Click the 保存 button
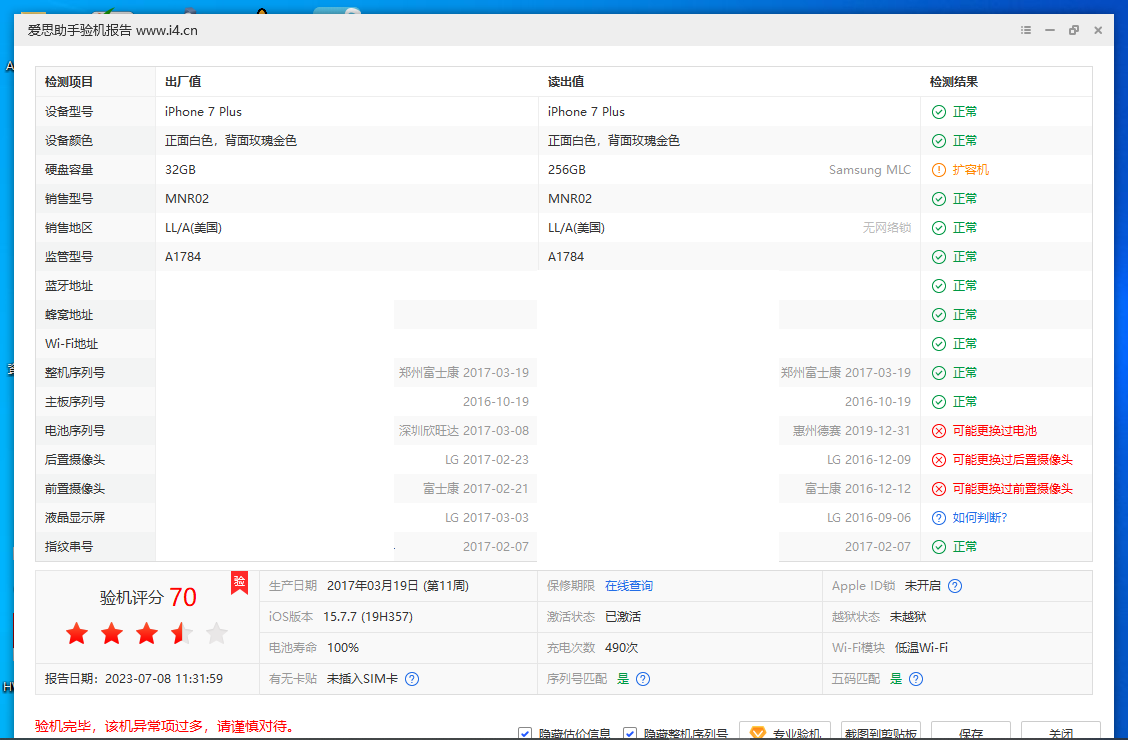Image resolution: width=1128 pixels, height=740 pixels. point(970,733)
